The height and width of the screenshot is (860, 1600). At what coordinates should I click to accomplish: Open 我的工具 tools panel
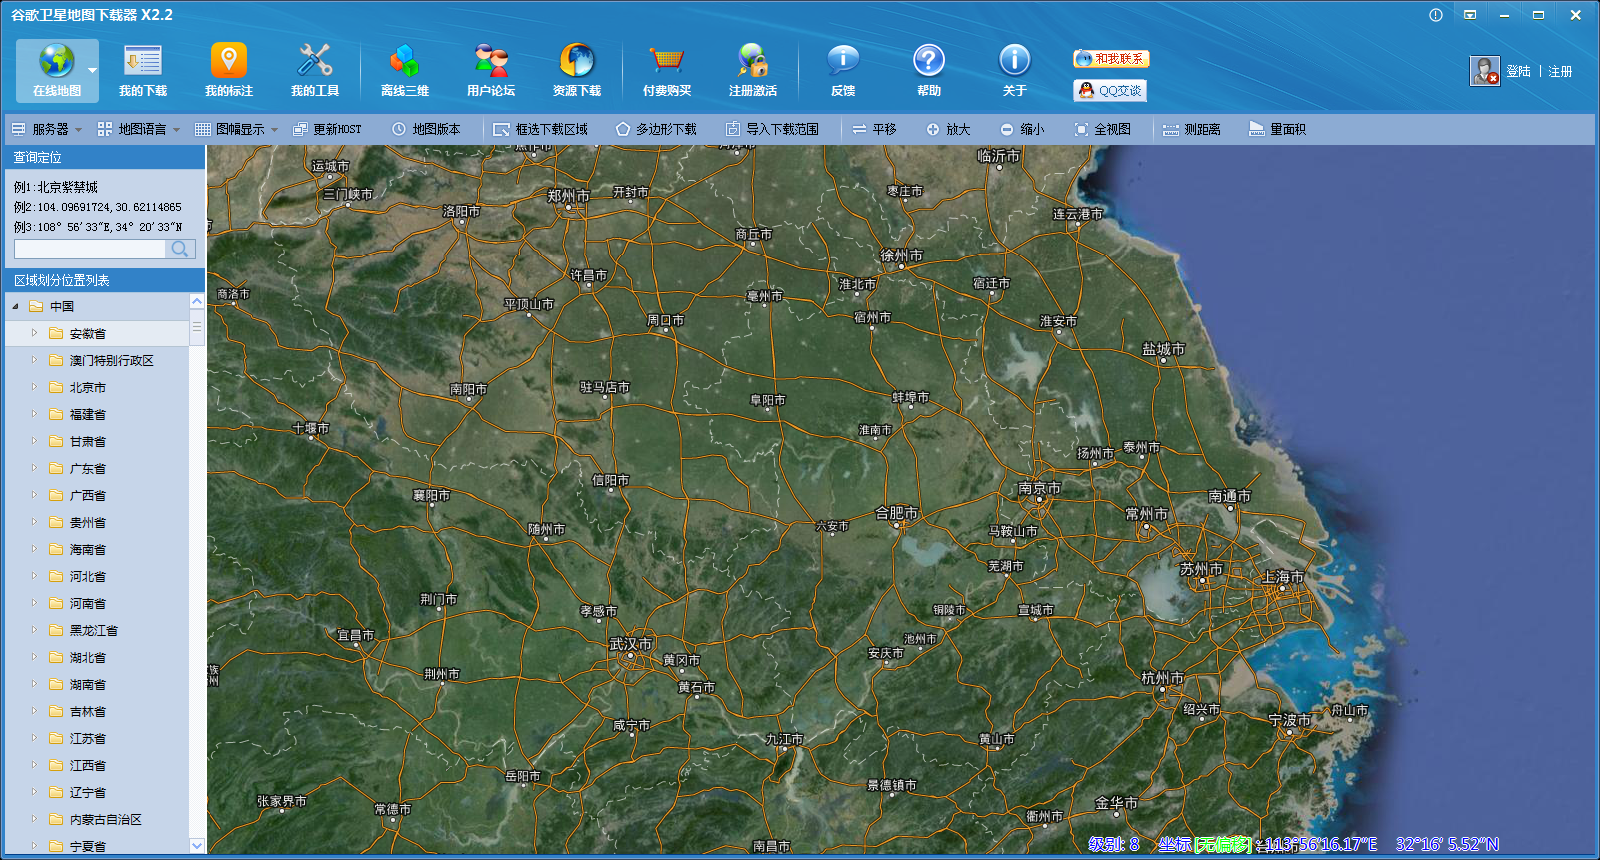315,70
